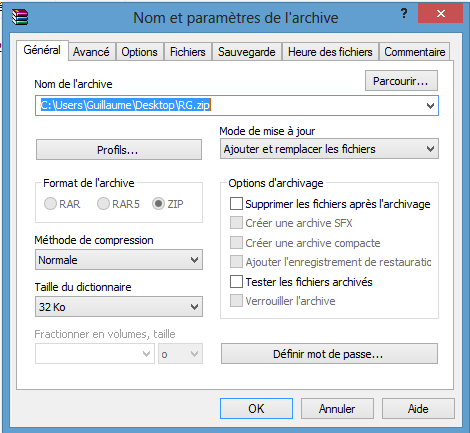Expand the archive name dropdown arrow
The height and width of the screenshot is (433, 470).
pos(430,106)
